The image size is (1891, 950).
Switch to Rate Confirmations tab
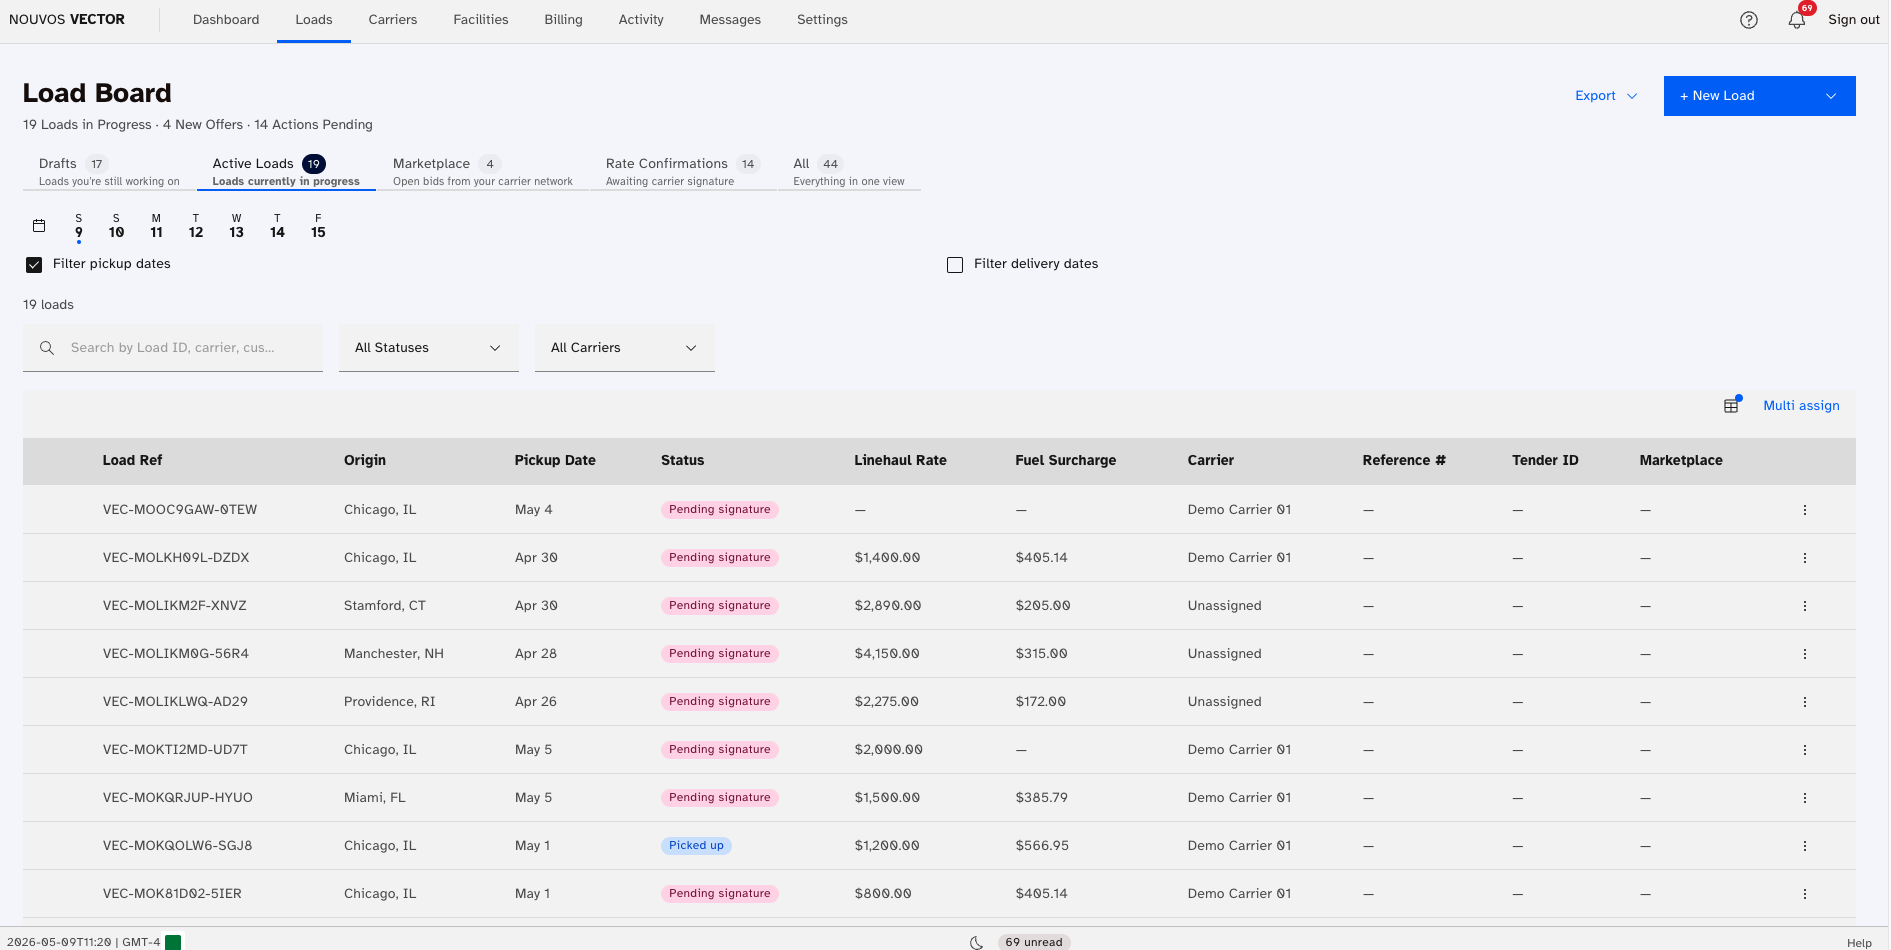tap(684, 171)
